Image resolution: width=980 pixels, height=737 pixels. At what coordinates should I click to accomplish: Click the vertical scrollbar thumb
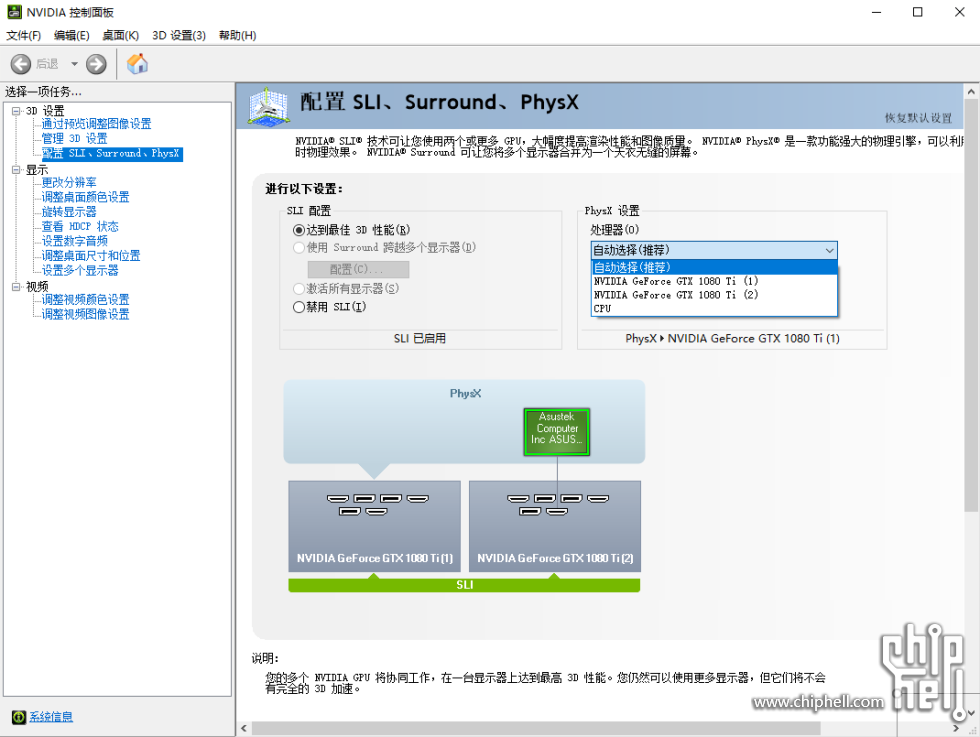pos(971,306)
